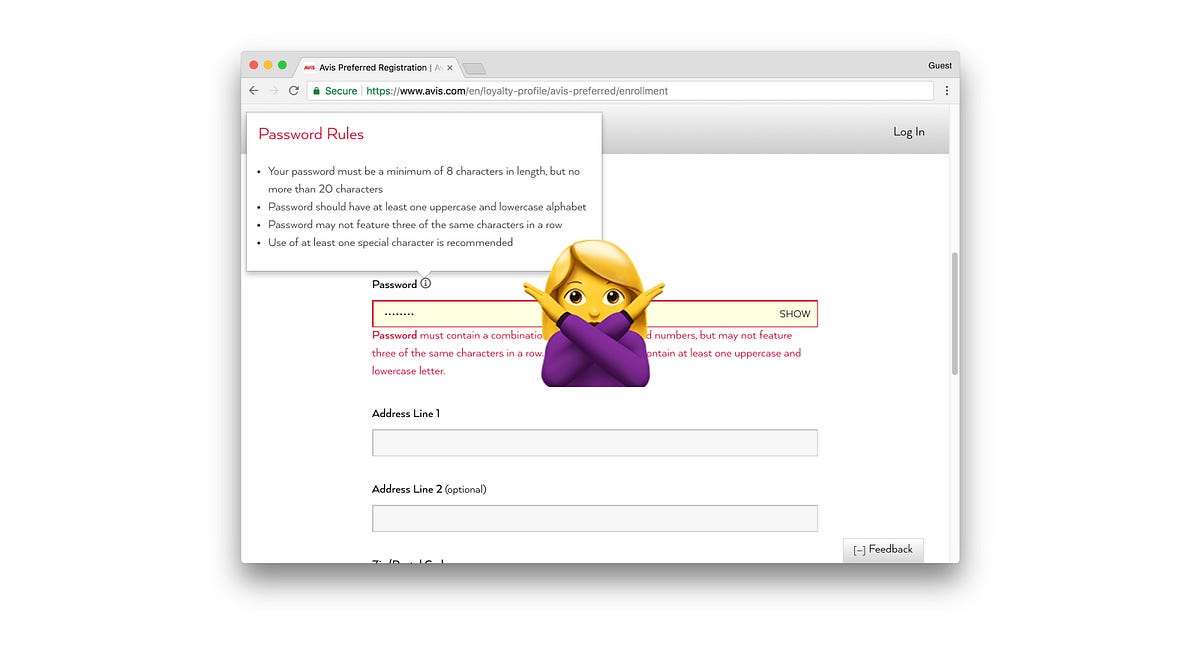Open the Chrome three-dot menu
1200x648 pixels.
tap(947, 90)
